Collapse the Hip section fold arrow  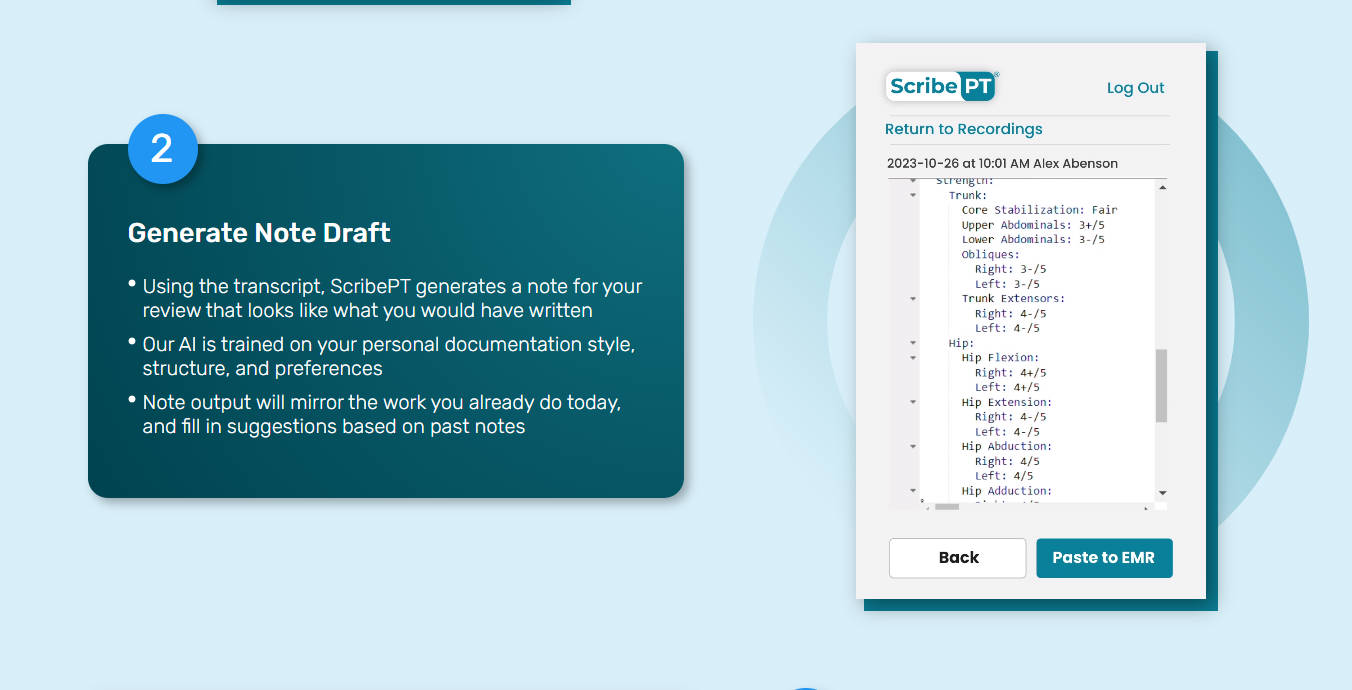(913, 343)
